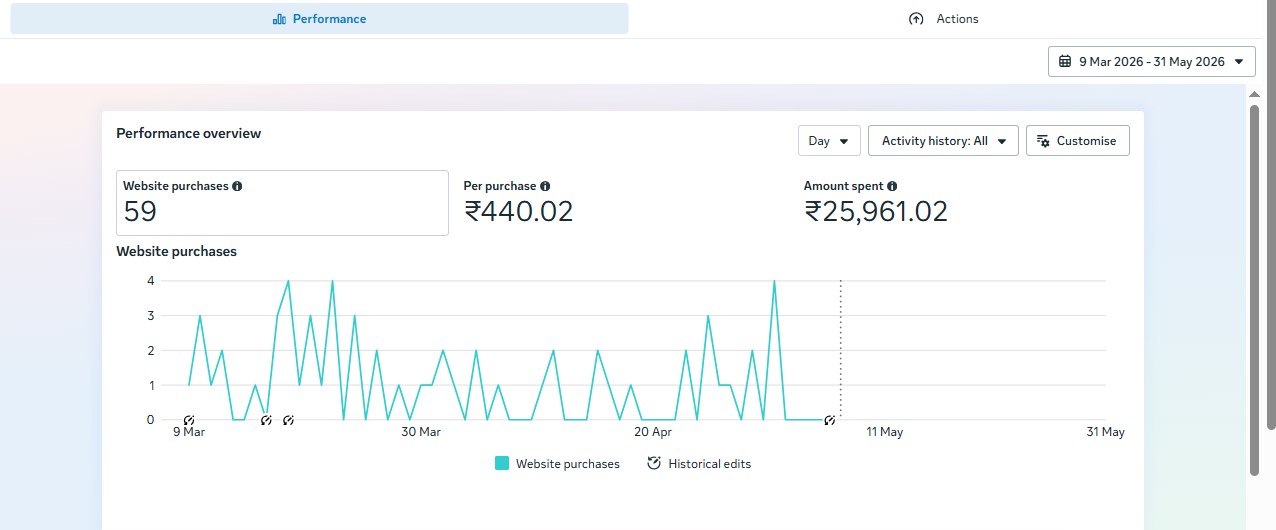Screen dimensions: 1276x530
Task: Click the calendar icon in date range
Action: (1066, 61)
